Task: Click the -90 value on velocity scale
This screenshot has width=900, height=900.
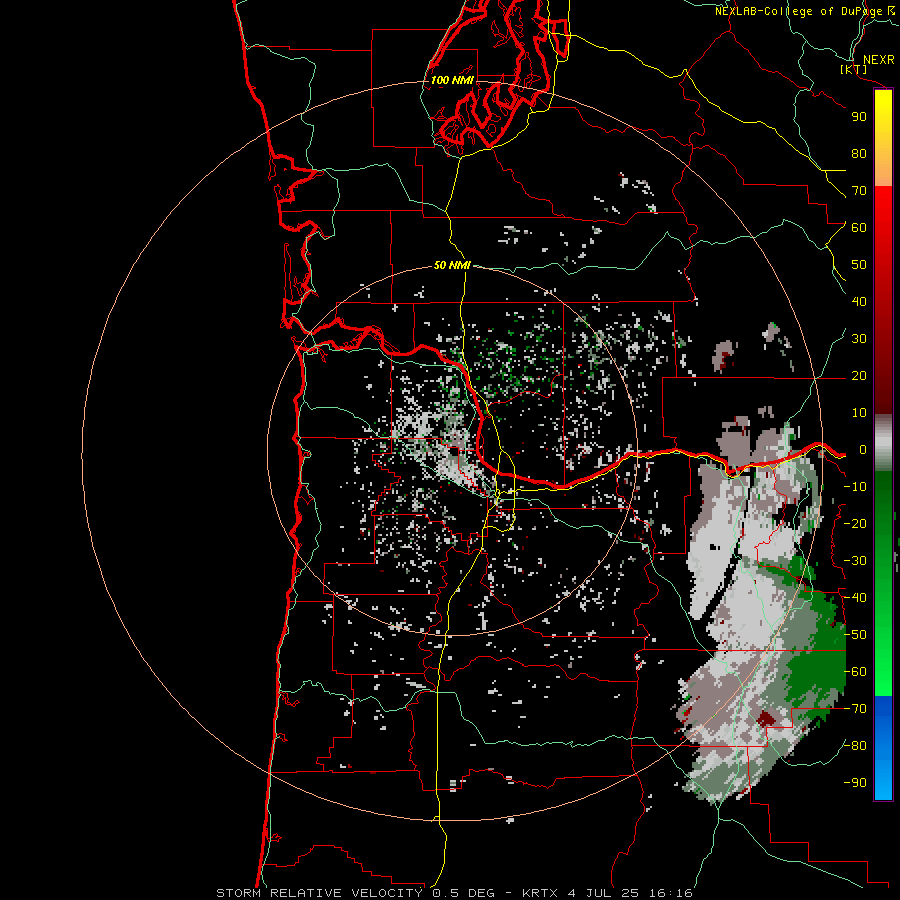Action: 855,783
